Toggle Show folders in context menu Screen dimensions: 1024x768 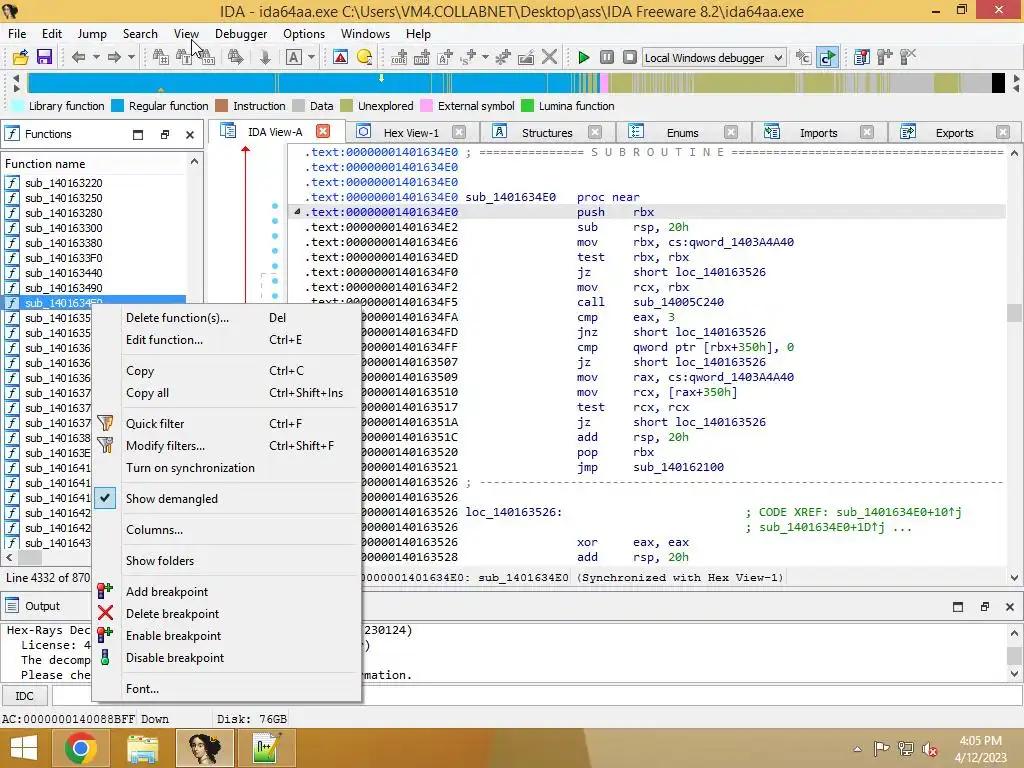[160, 561]
